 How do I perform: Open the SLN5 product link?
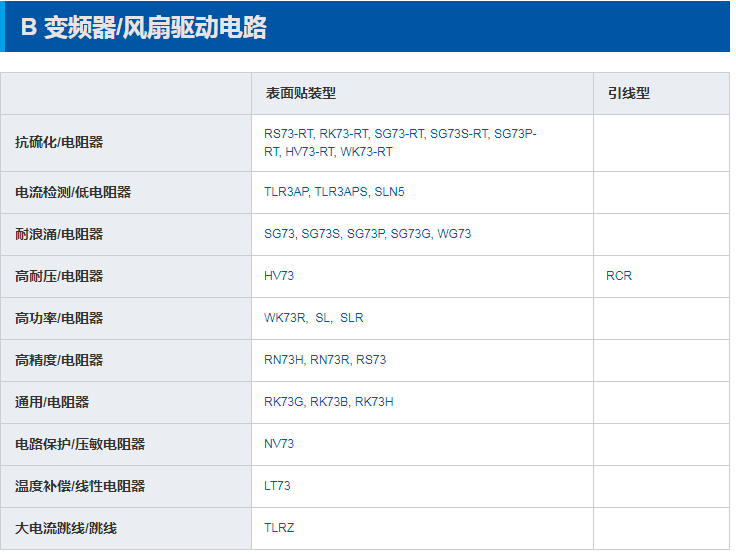[x=389, y=192]
